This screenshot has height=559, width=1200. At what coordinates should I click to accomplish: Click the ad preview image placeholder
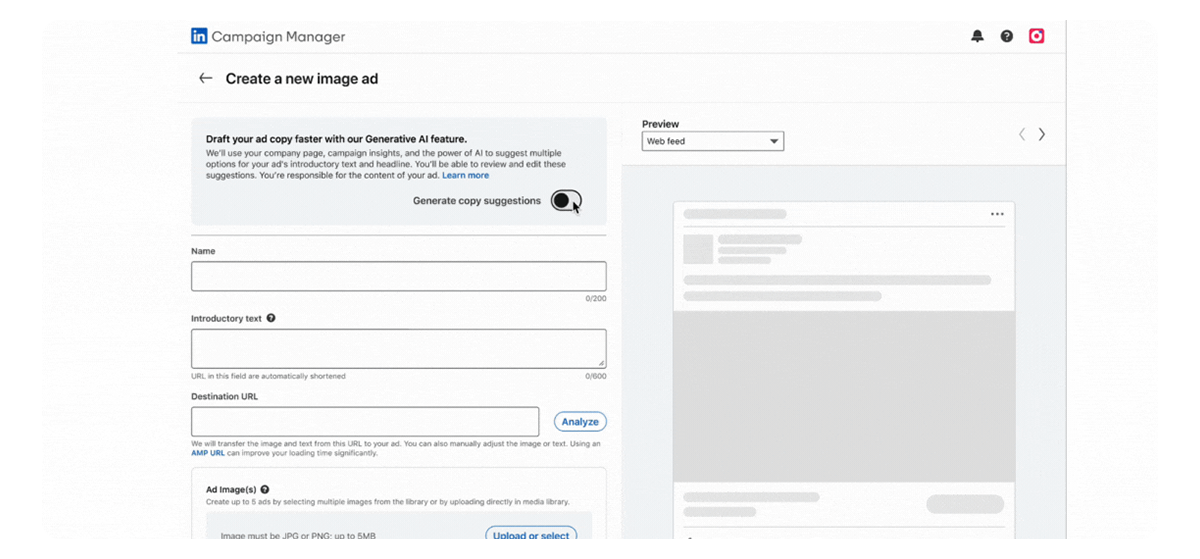[x=844, y=396]
